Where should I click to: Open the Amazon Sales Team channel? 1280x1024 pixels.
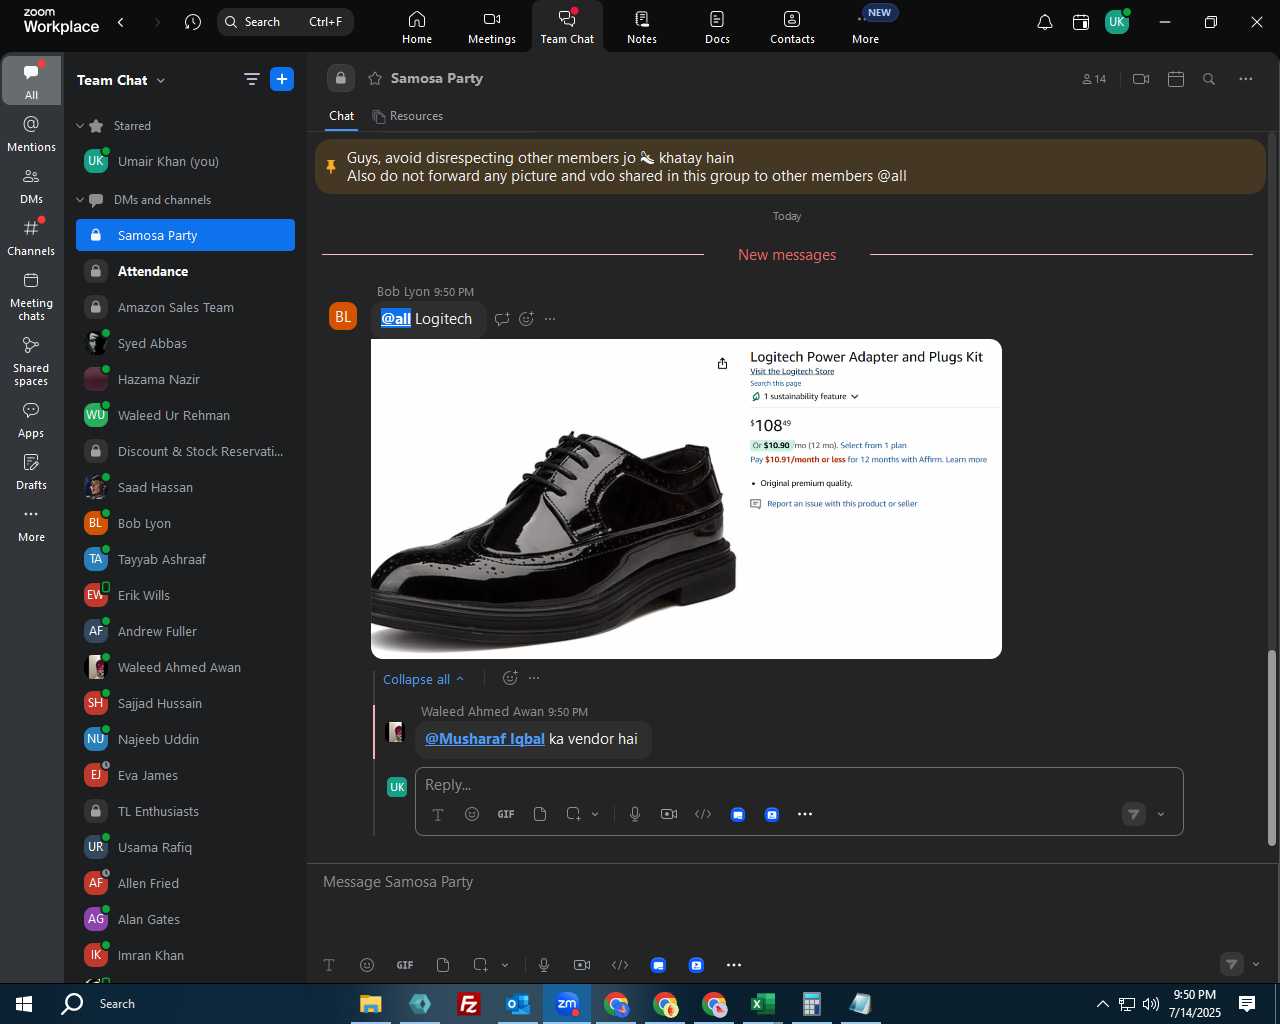point(185,307)
